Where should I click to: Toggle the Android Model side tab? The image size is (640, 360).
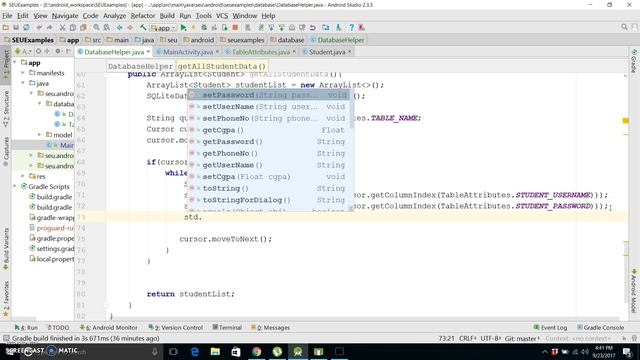coord(634,291)
